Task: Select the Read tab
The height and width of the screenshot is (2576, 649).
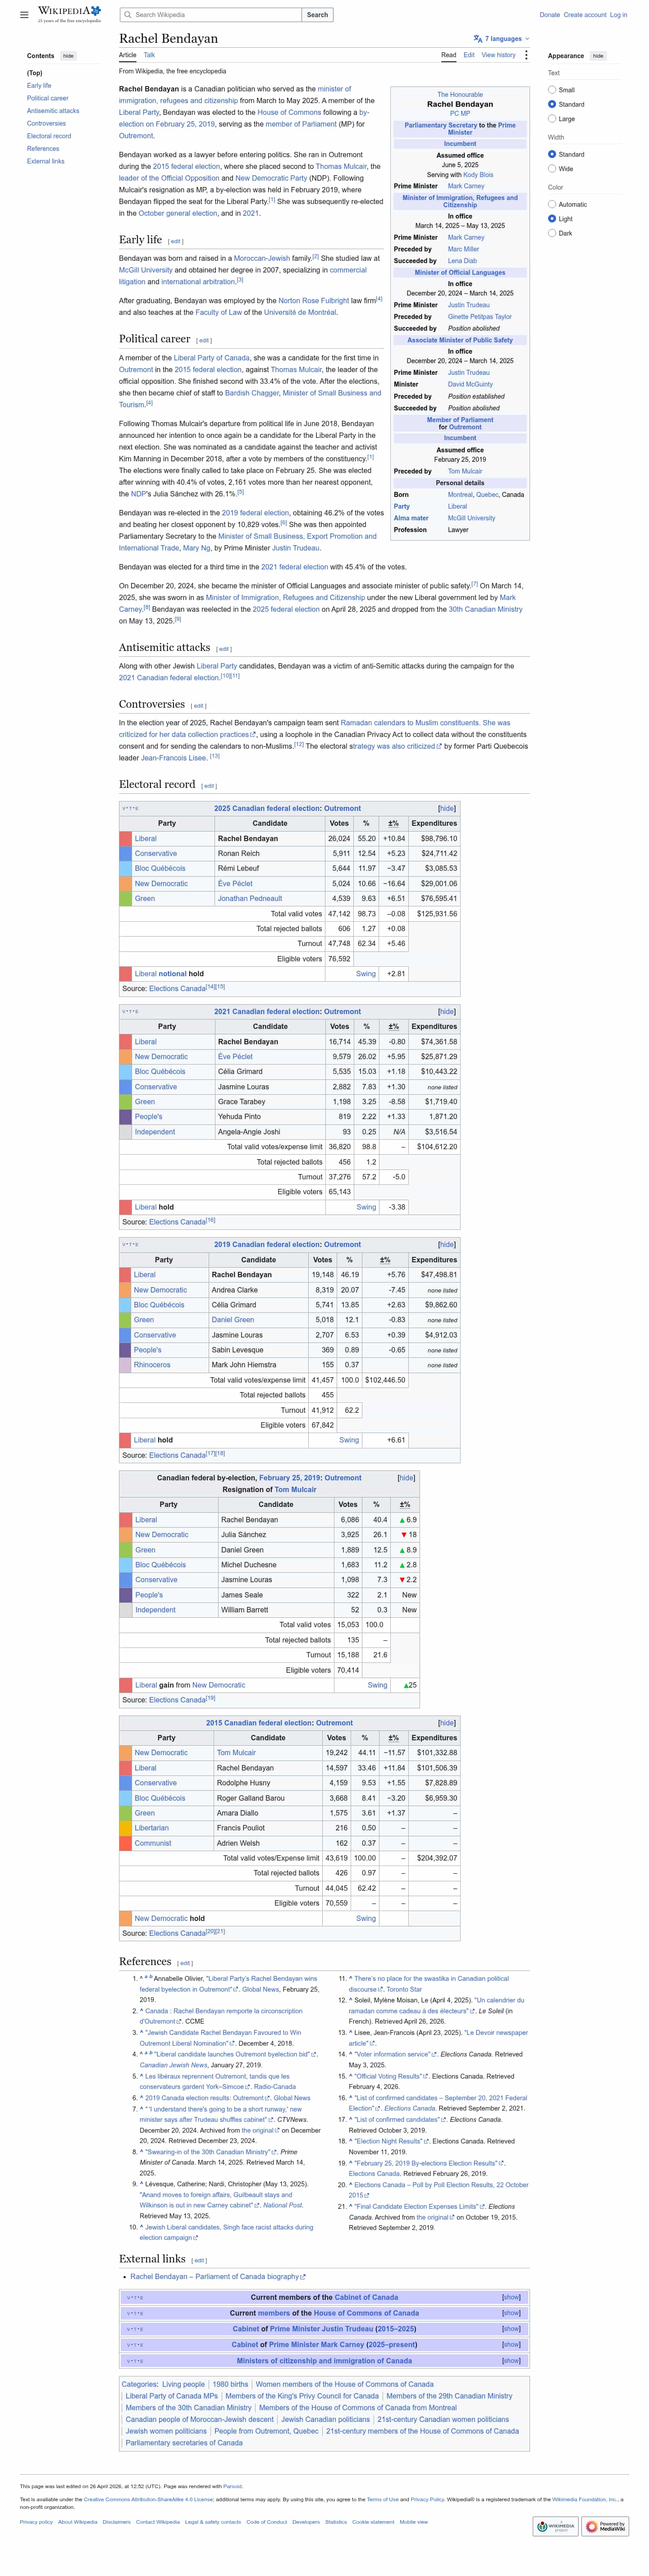Action: click(449, 55)
